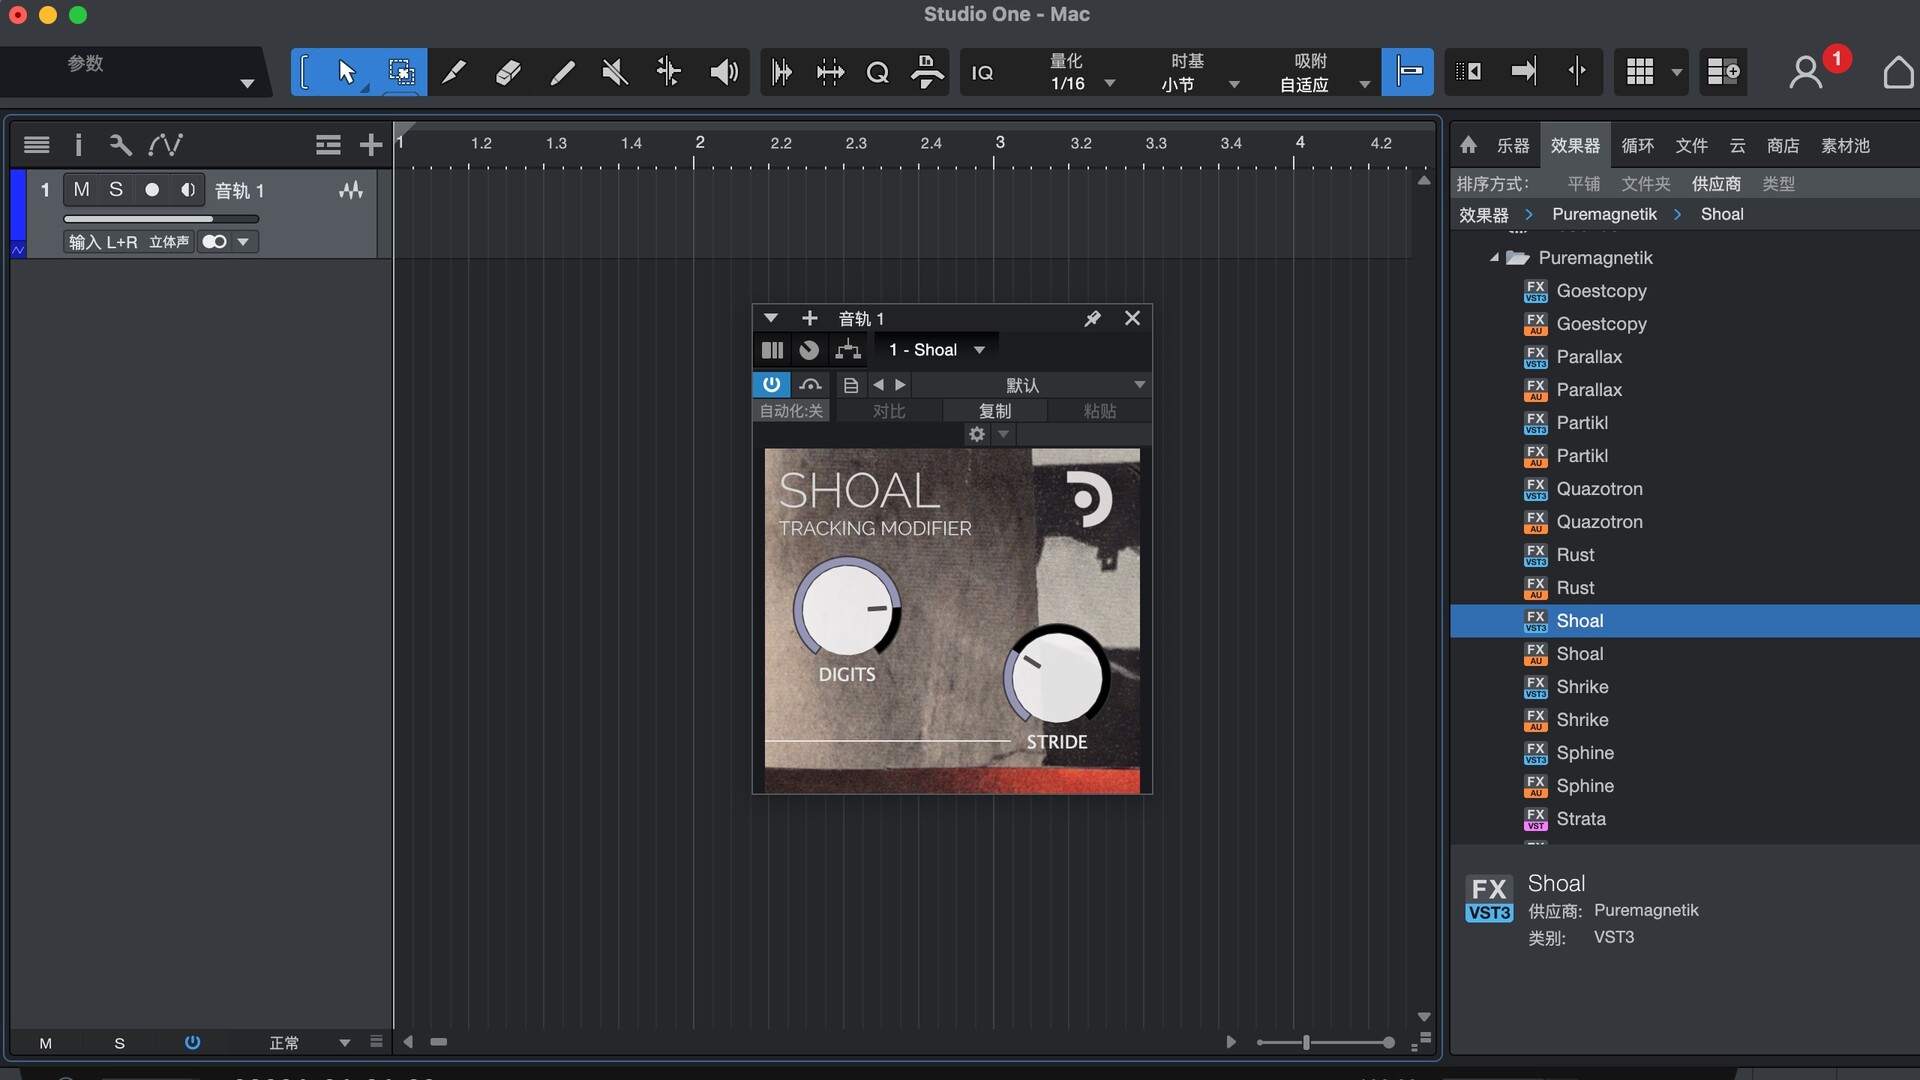
Task: Toggle global power button at bottom
Action: pos(192,1042)
